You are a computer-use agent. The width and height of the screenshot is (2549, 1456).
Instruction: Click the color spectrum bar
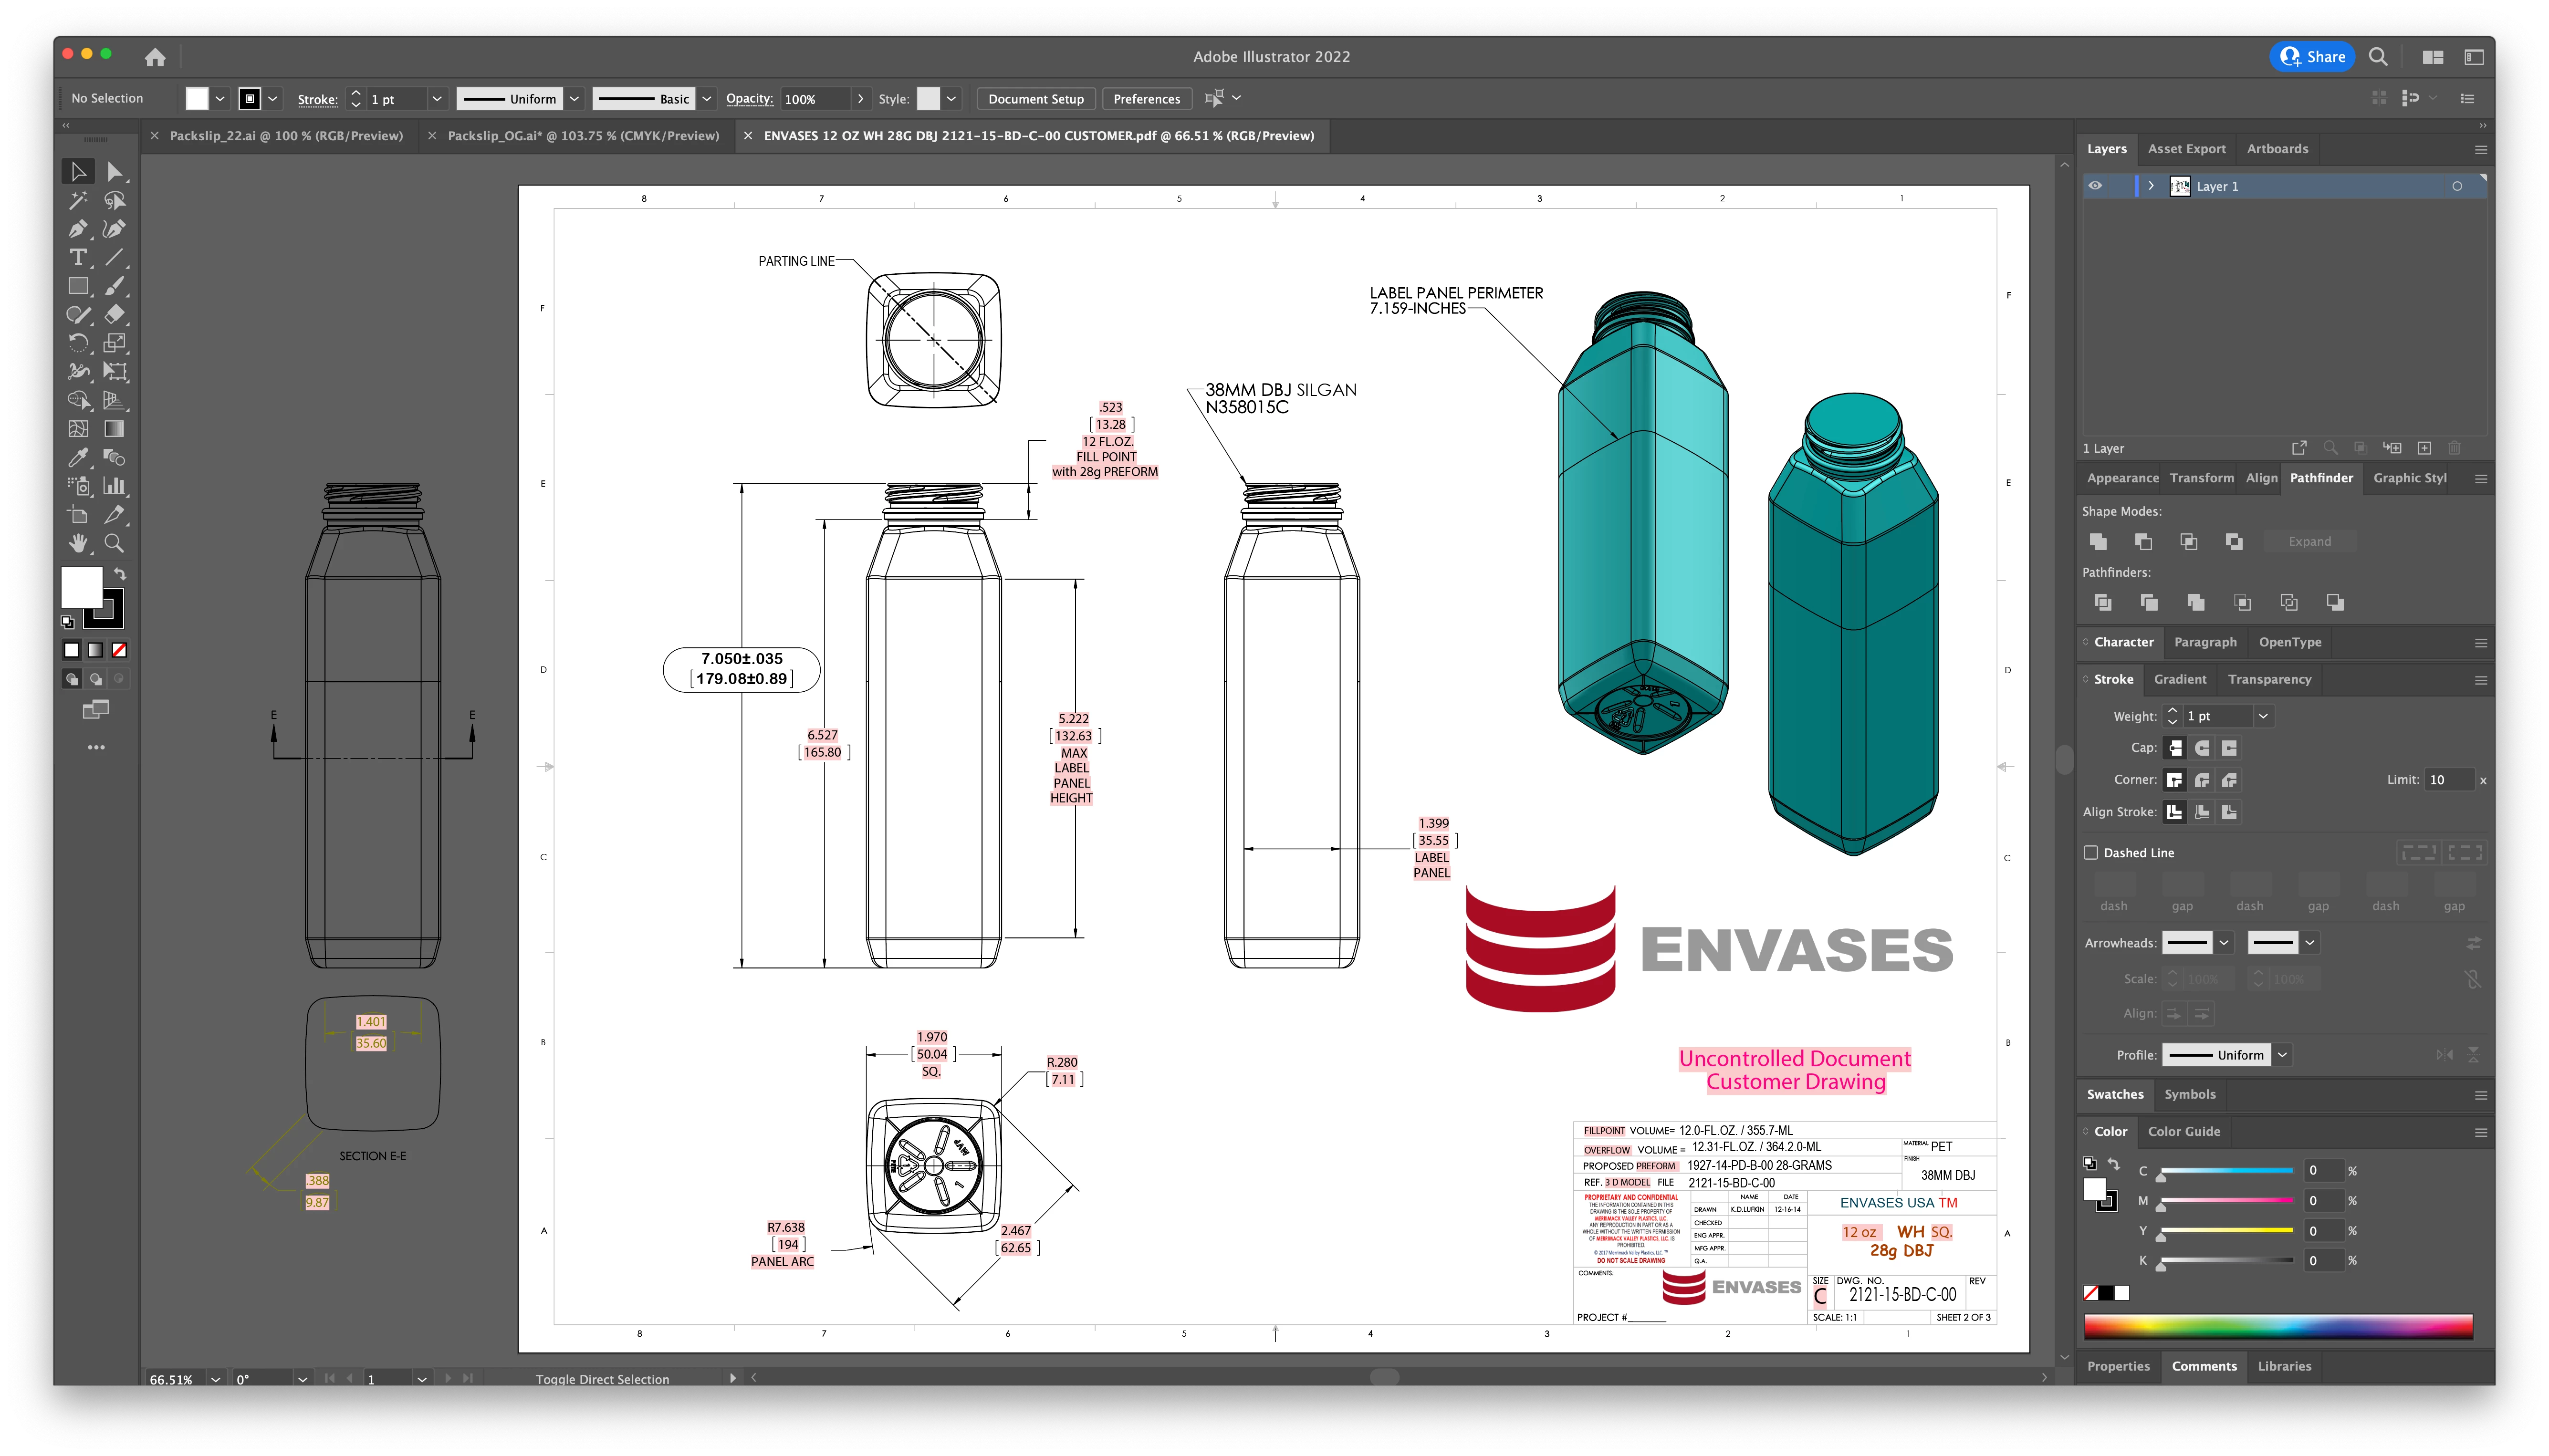point(2277,1326)
